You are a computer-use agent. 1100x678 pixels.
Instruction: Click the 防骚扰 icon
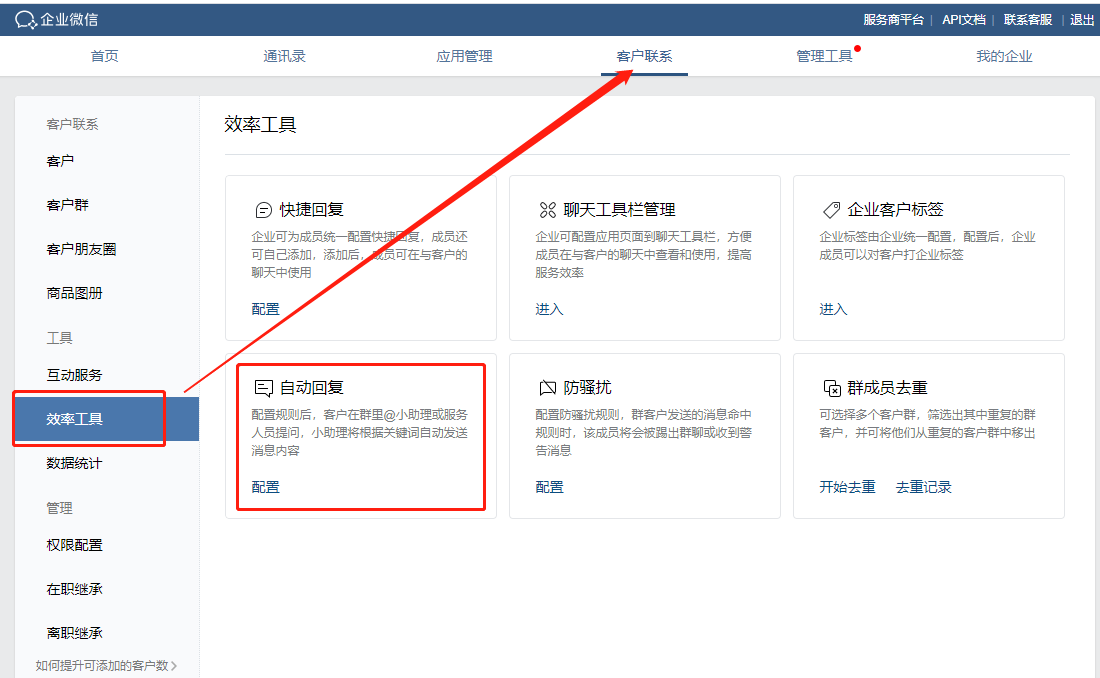click(x=547, y=388)
